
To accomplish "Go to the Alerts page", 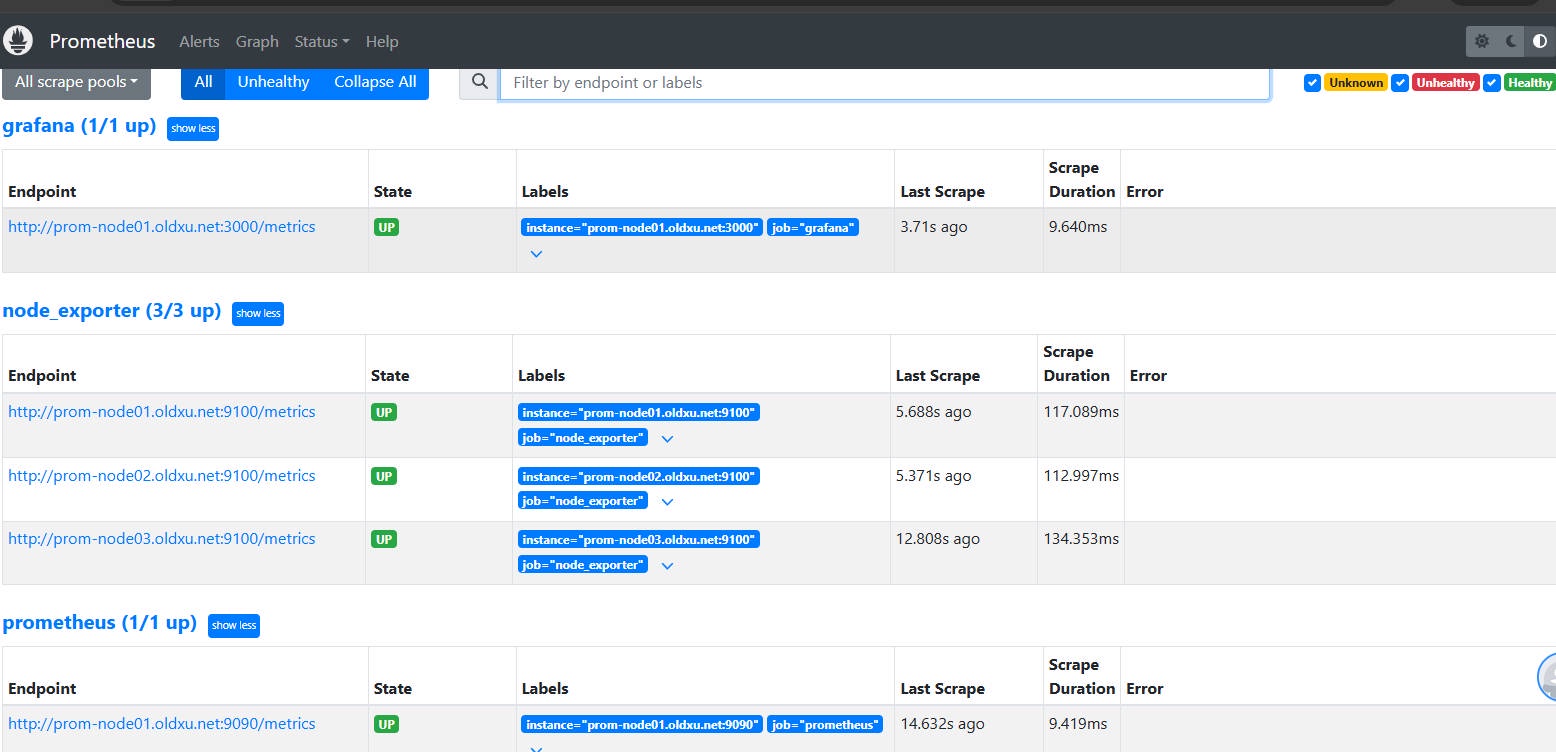I will coord(199,41).
